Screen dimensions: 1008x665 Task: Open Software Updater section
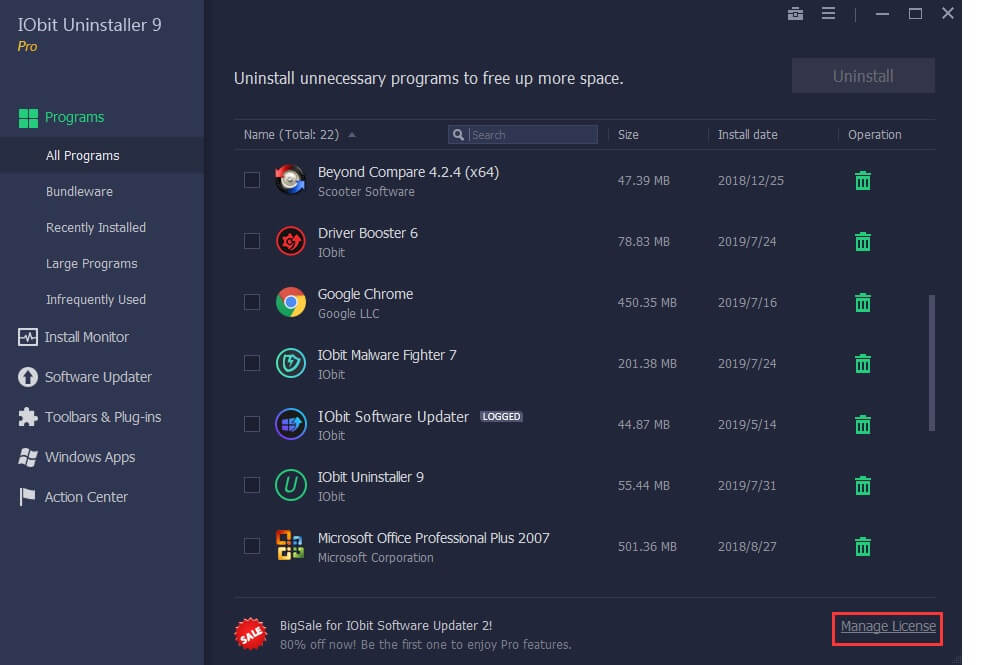(x=98, y=377)
